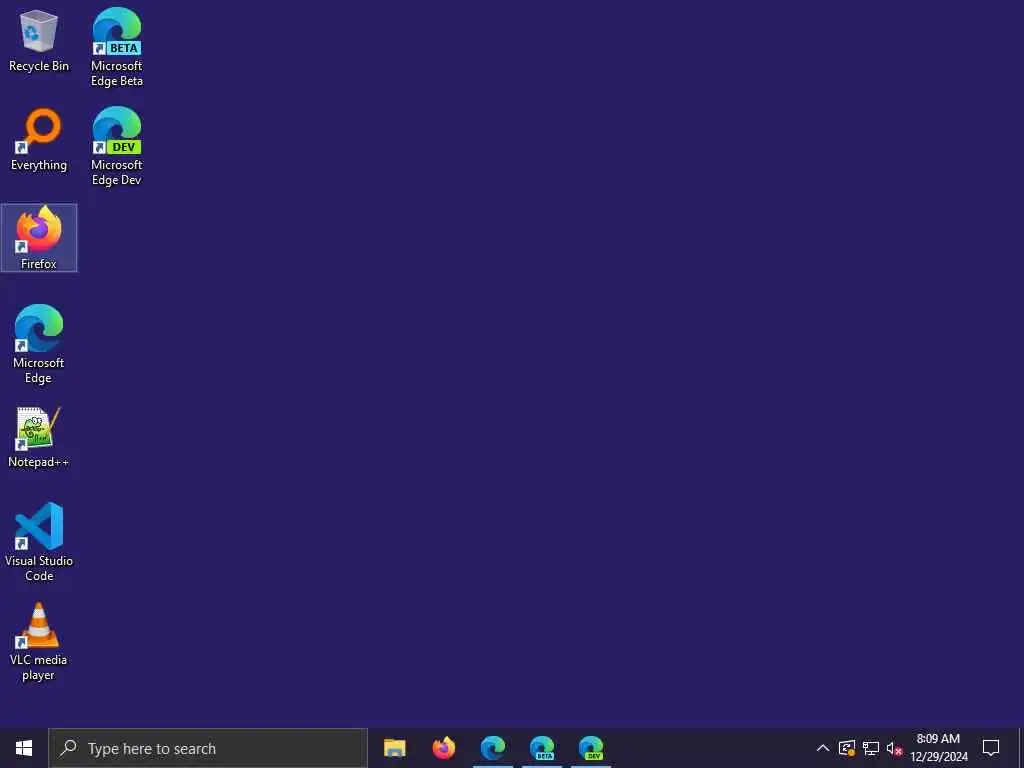The image size is (1024, 768).
Task: Select the Everything search desktop shortcut
Action: [x=39, y=139]
